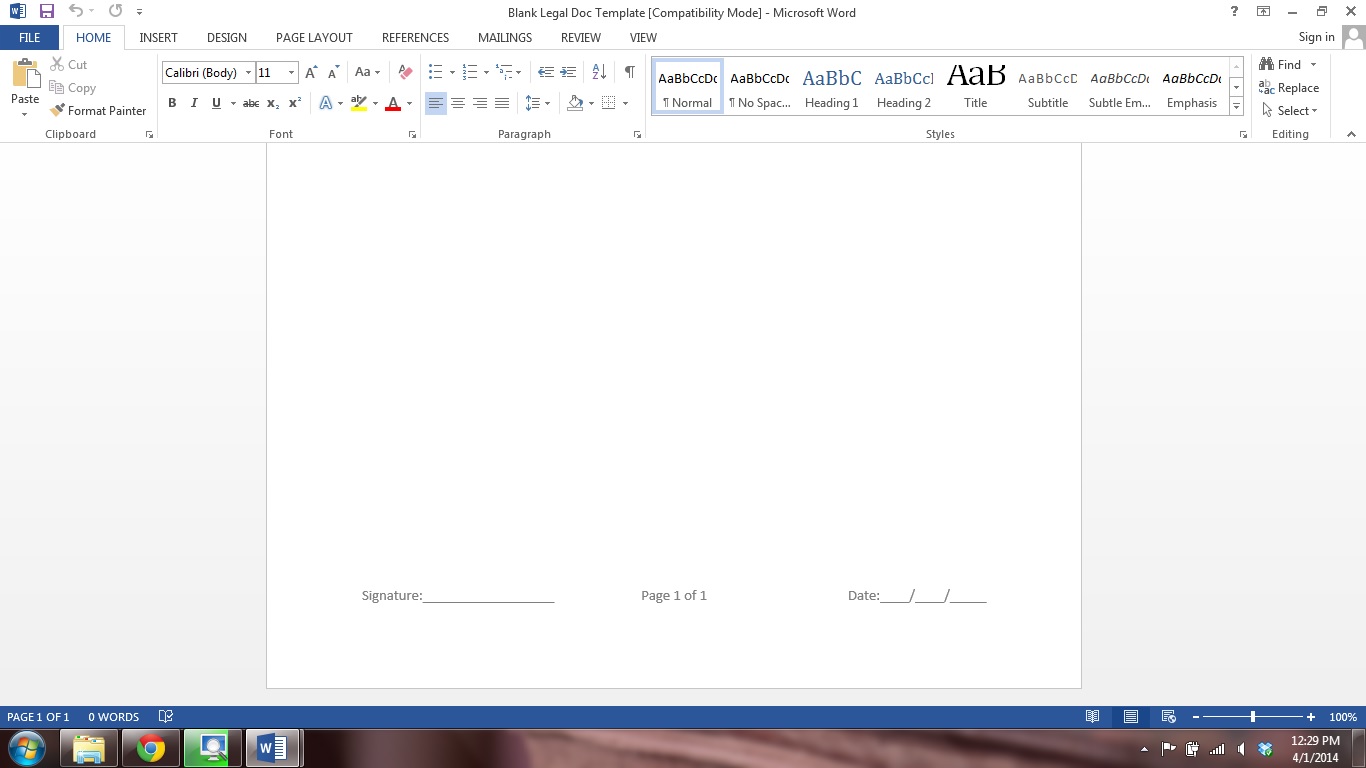
Task: Switch to Read Mode view
Action: 1093,716
